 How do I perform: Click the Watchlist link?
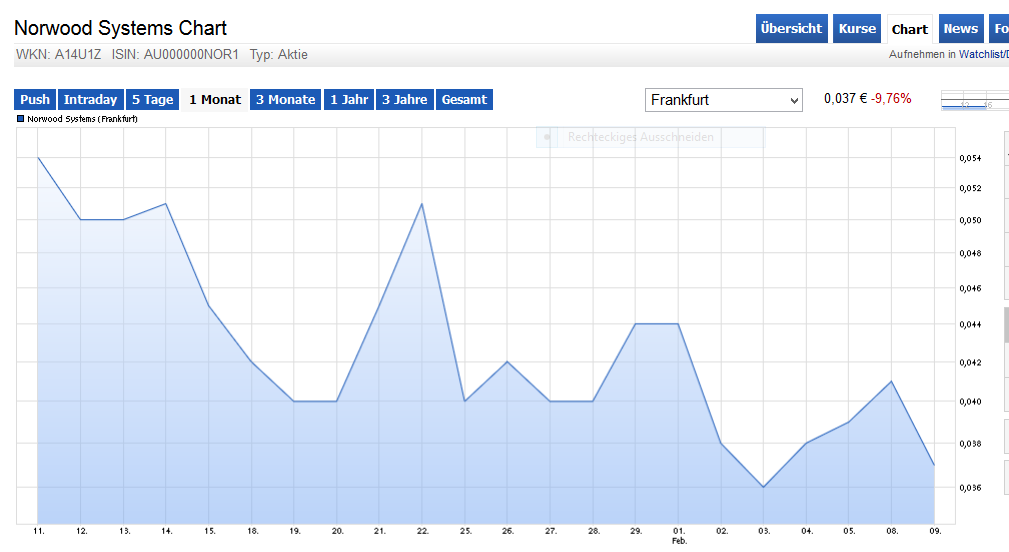pyautogui.click(x=982, y=54)
